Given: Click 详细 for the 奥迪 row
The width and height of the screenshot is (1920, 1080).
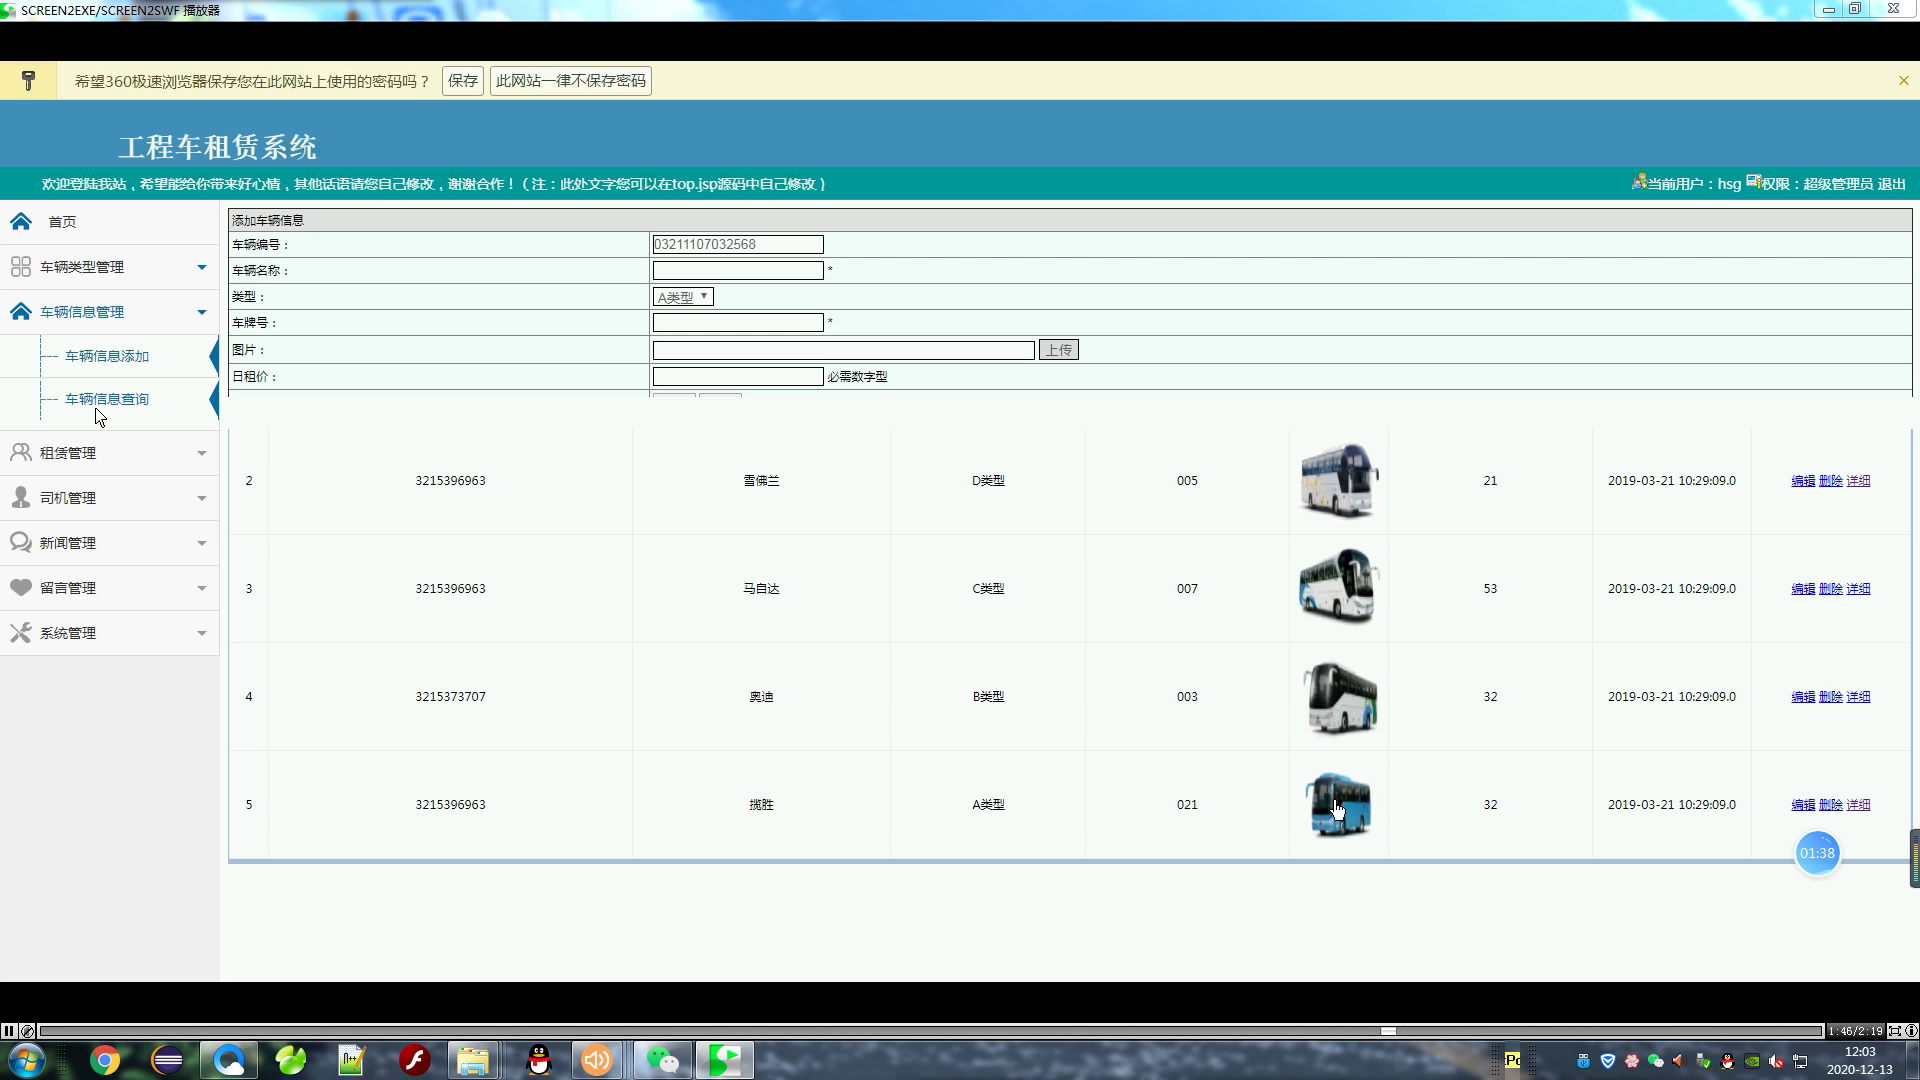Looking at the screenshot, I should click(x=1858, y=697).
